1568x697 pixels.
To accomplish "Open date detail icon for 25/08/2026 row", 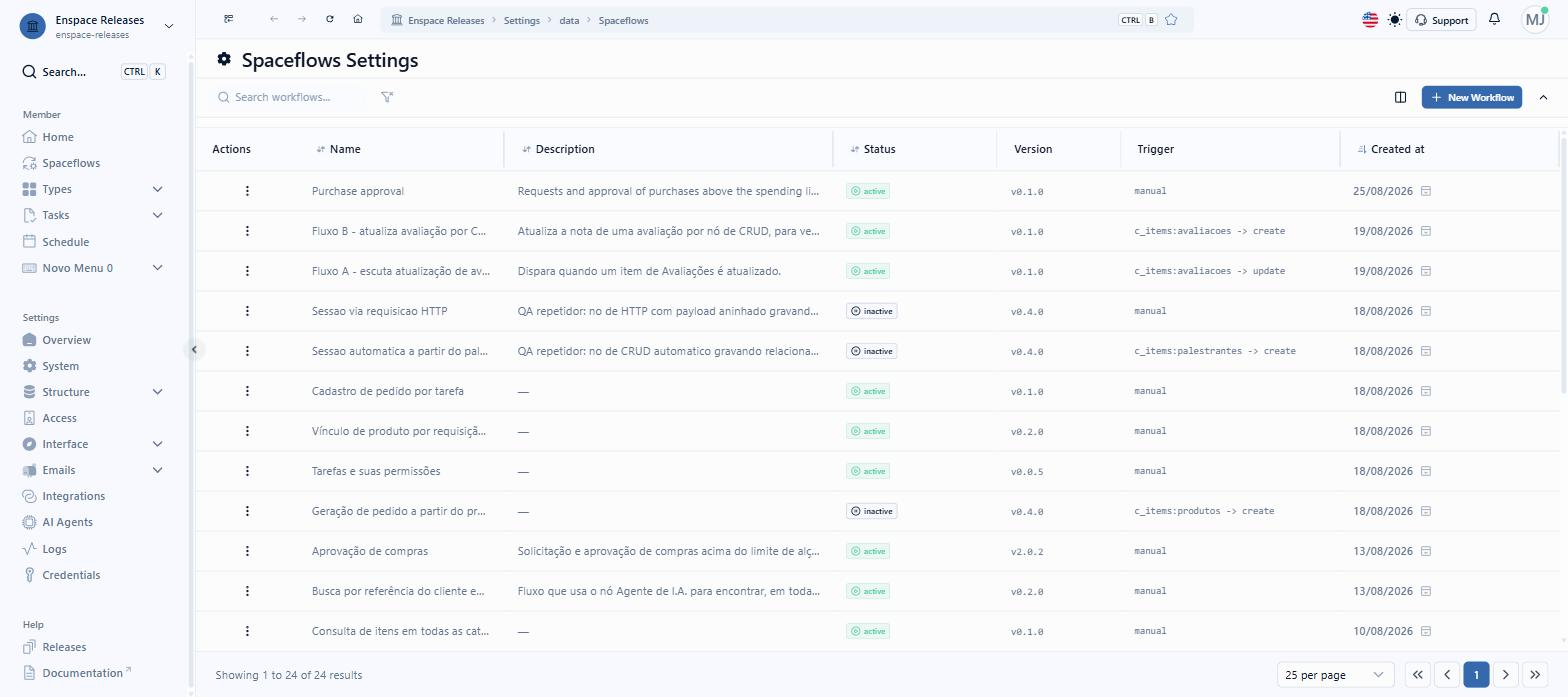I will [x=1426, y=191].
